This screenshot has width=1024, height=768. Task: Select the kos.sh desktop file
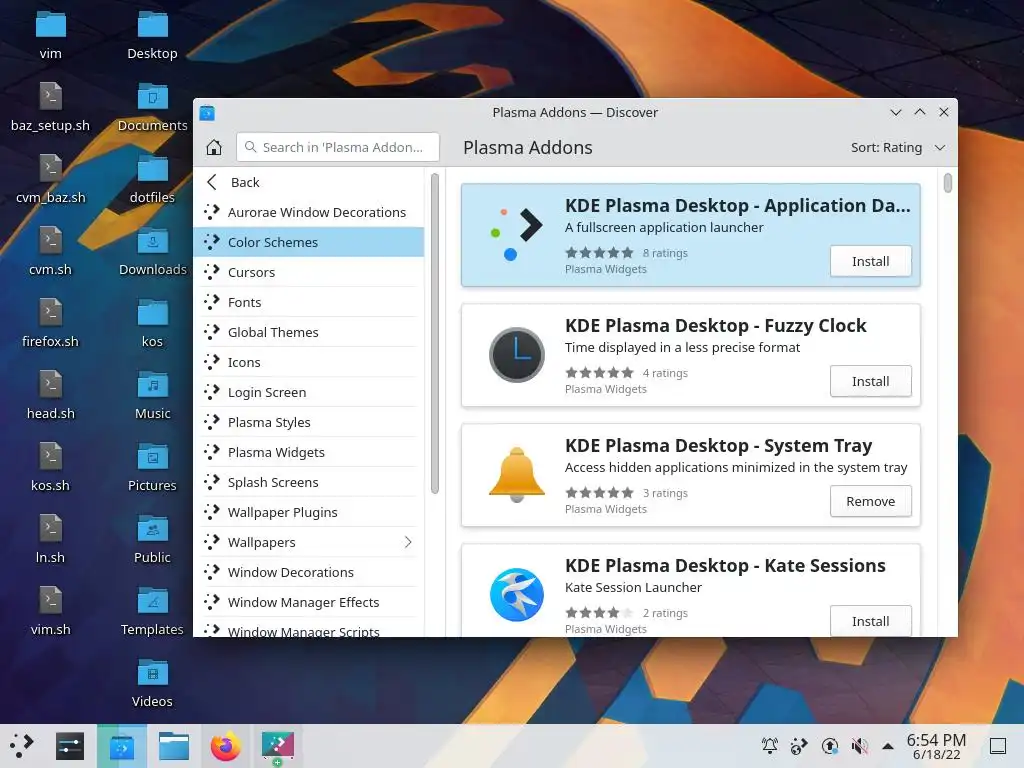pyautogui.click(x=50, y=466)
